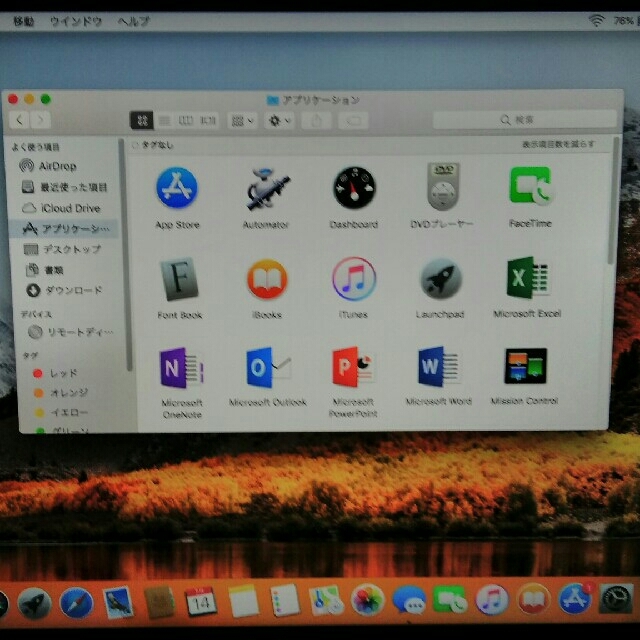Image resolution: width=640 pixels, height=640 pixels.
Task: Switch to Cover Flow view
Action: pos(207,120)
